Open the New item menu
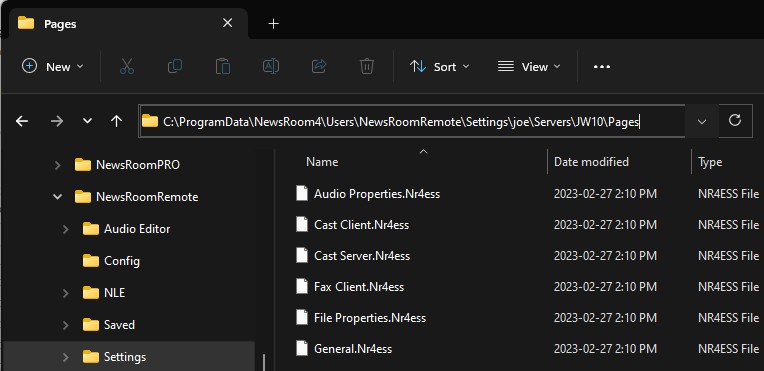 pyautogui.click(x=53, y=66)
